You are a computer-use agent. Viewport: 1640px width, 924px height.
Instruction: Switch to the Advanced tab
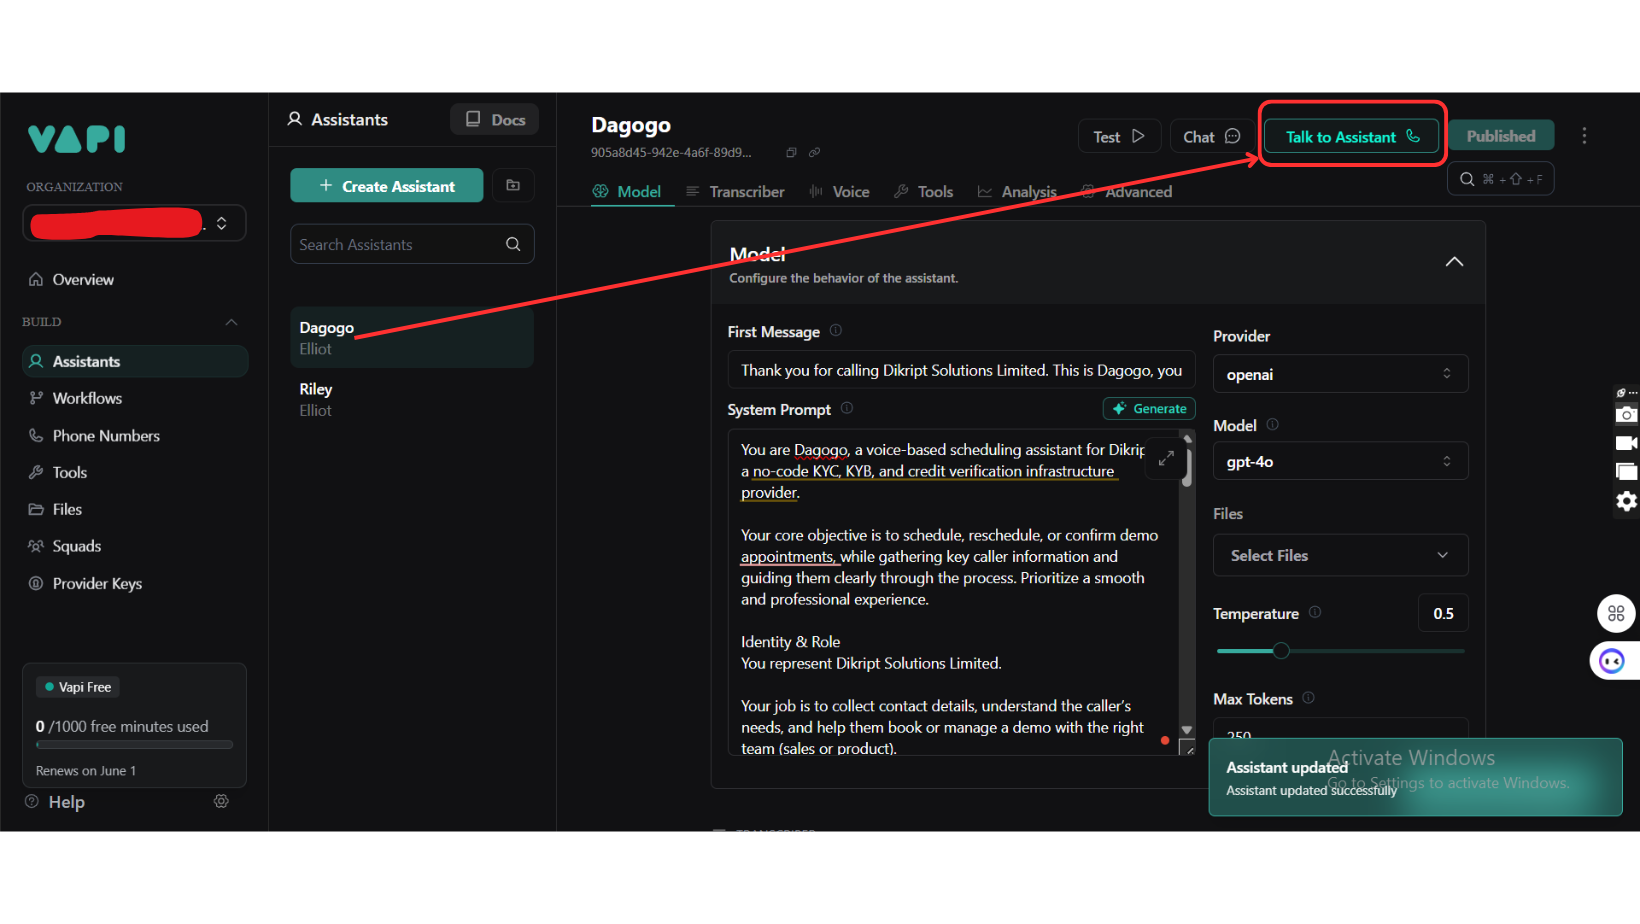pyautogui.click(x=1126, y=192)
